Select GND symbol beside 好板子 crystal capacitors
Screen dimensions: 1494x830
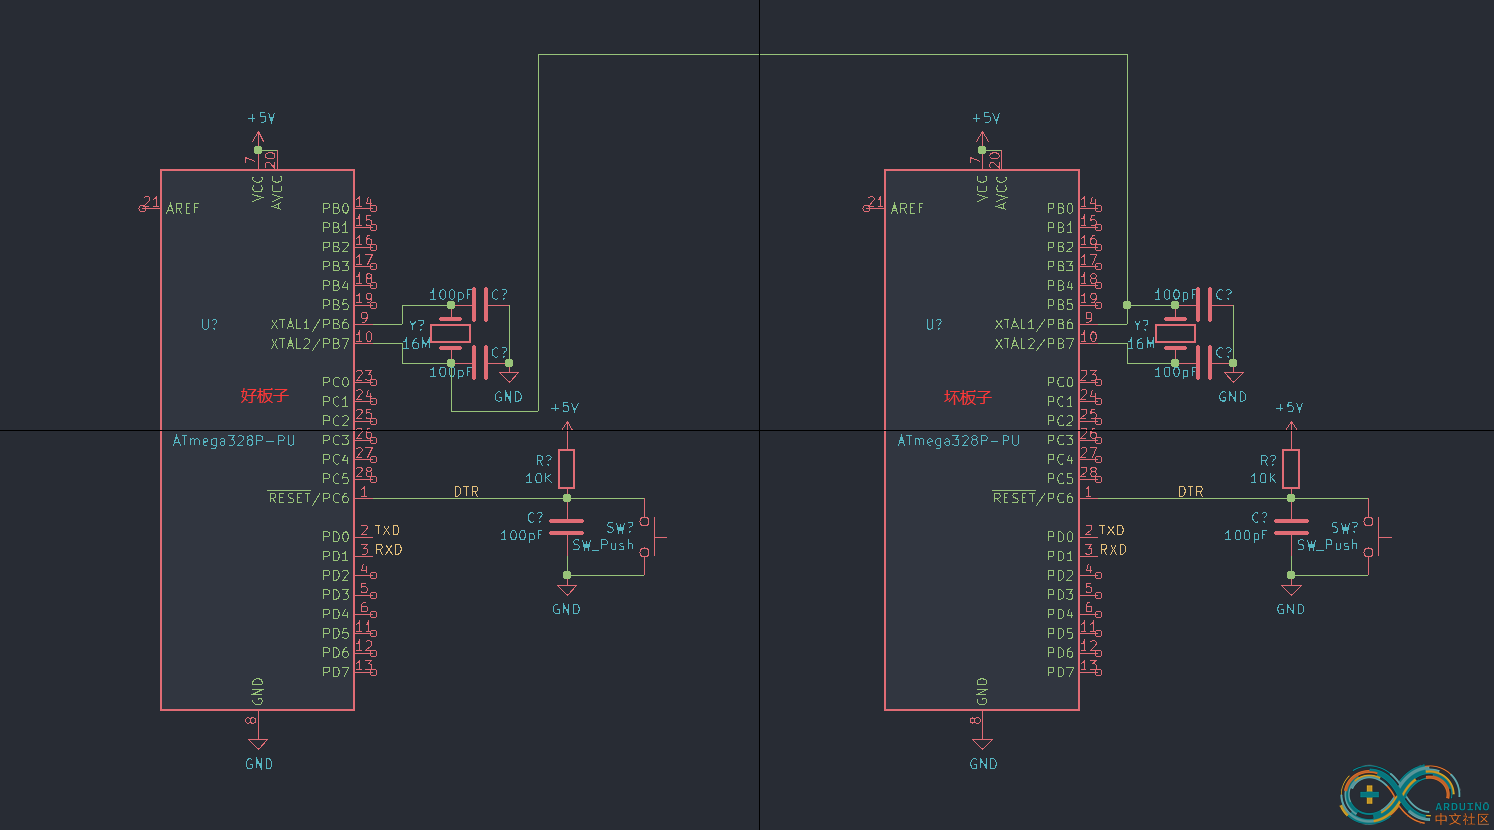(x=509, y=386)
